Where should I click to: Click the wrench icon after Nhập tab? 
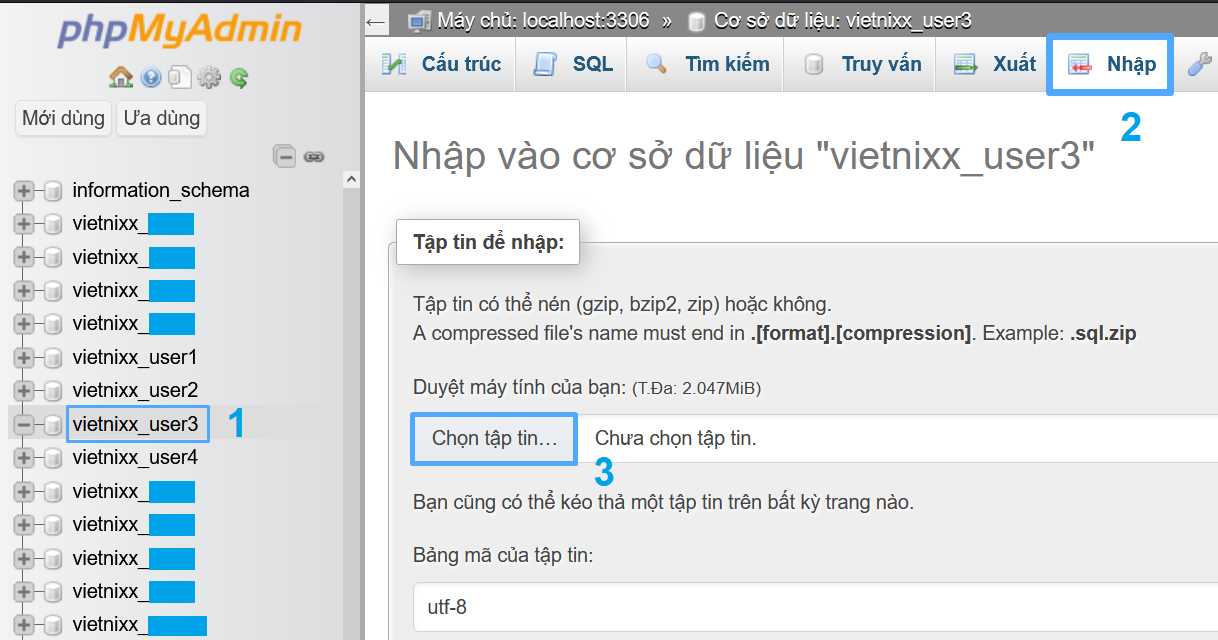[x=1198, y=65]
